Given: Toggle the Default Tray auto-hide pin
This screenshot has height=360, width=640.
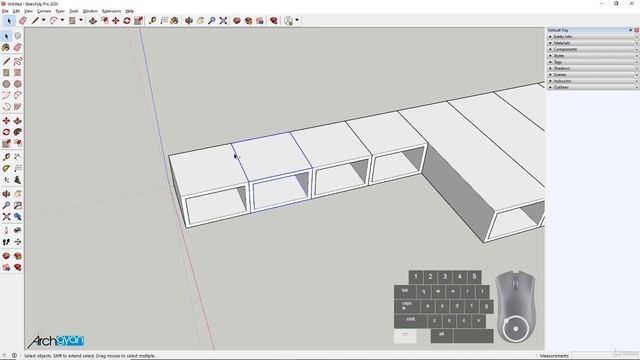Looking at the screenshot, I should (x=631, y=30).
